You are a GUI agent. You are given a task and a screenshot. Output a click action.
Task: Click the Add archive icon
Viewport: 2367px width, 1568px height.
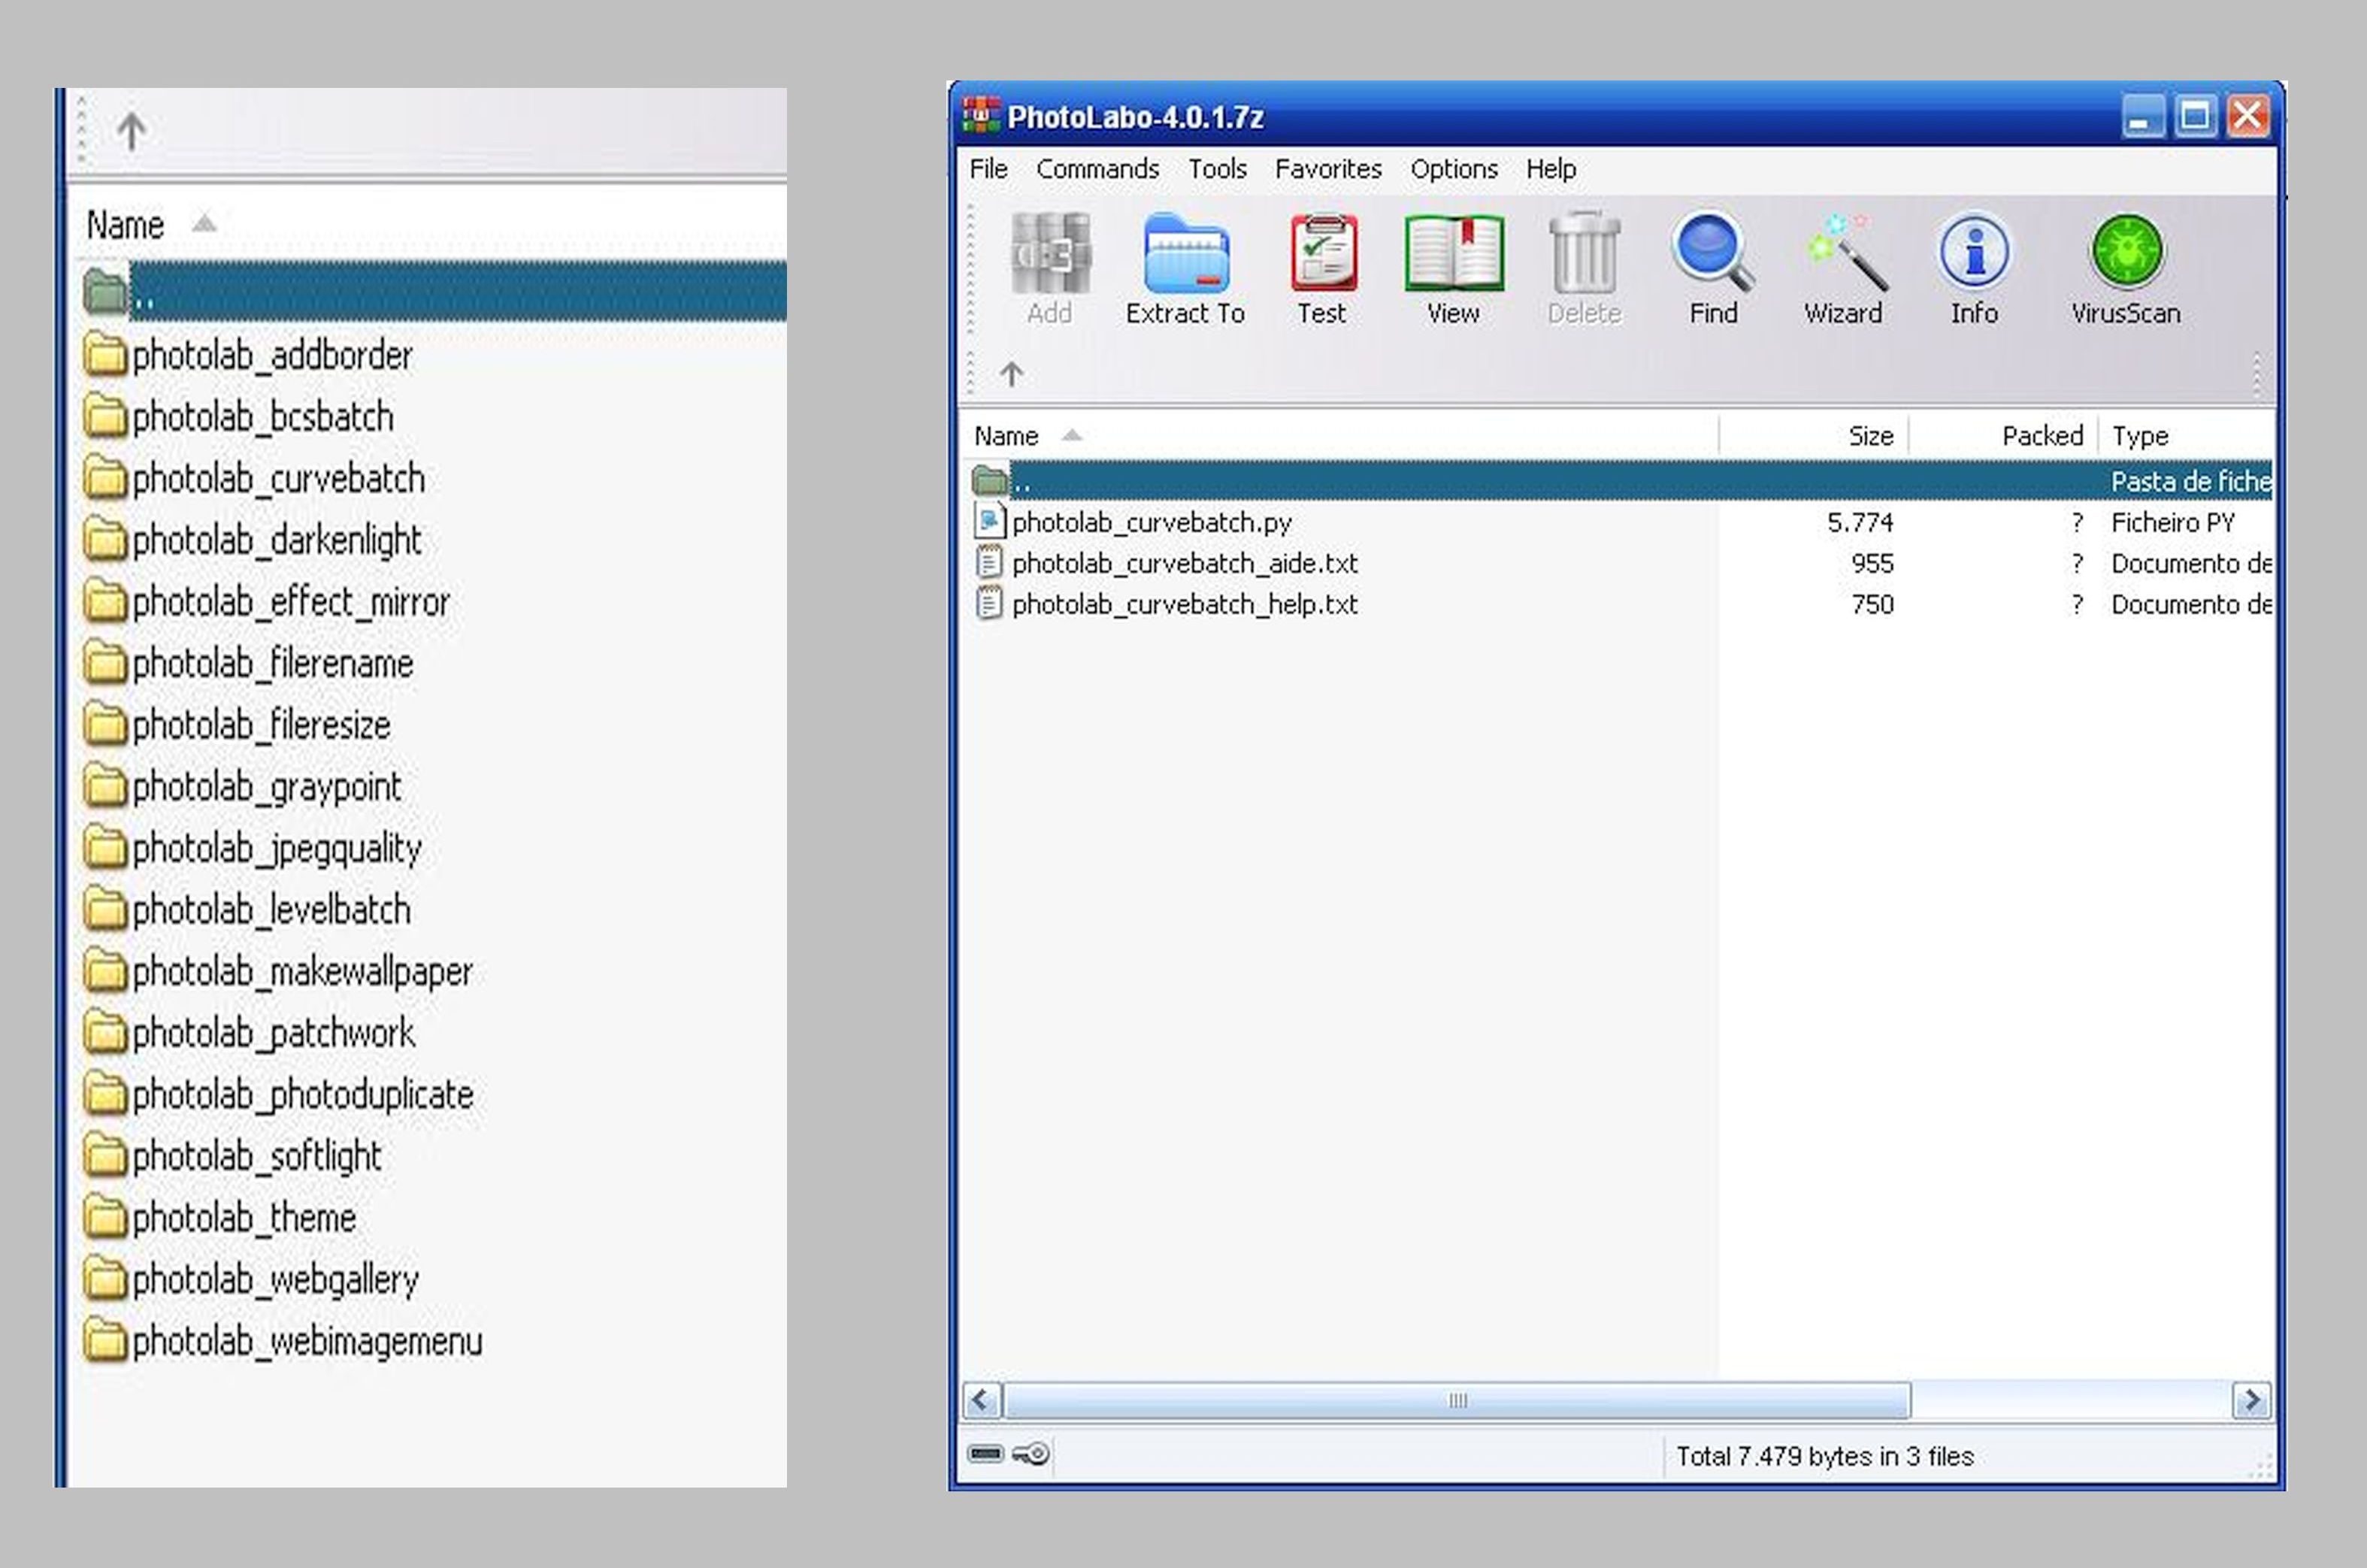click(x=1049, y=256)
